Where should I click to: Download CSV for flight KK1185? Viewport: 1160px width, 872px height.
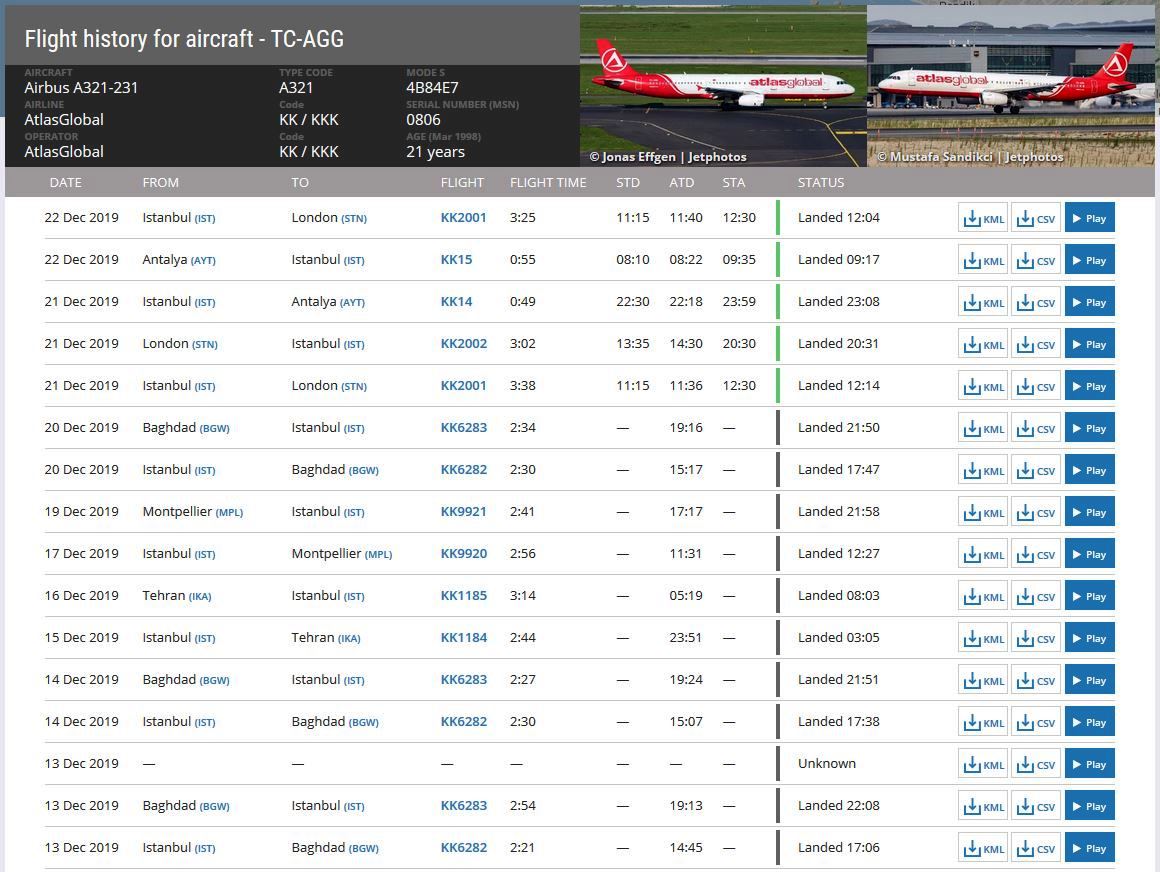(x=1036, y=596)
